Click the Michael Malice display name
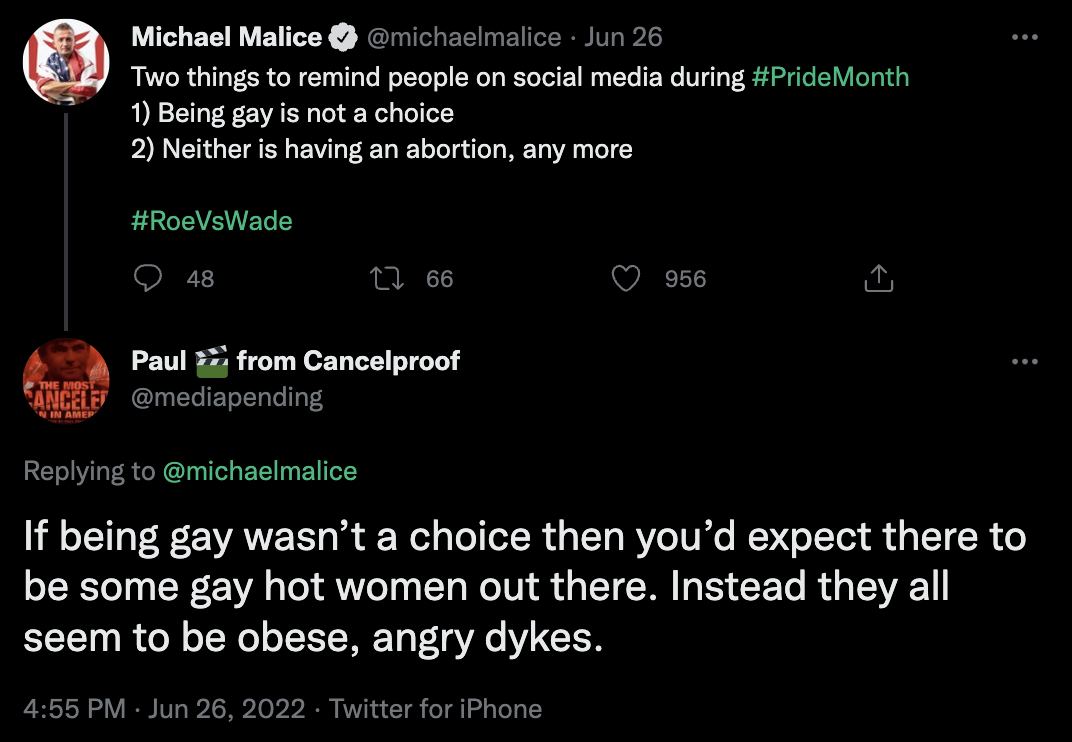 (x=227, y=38)
